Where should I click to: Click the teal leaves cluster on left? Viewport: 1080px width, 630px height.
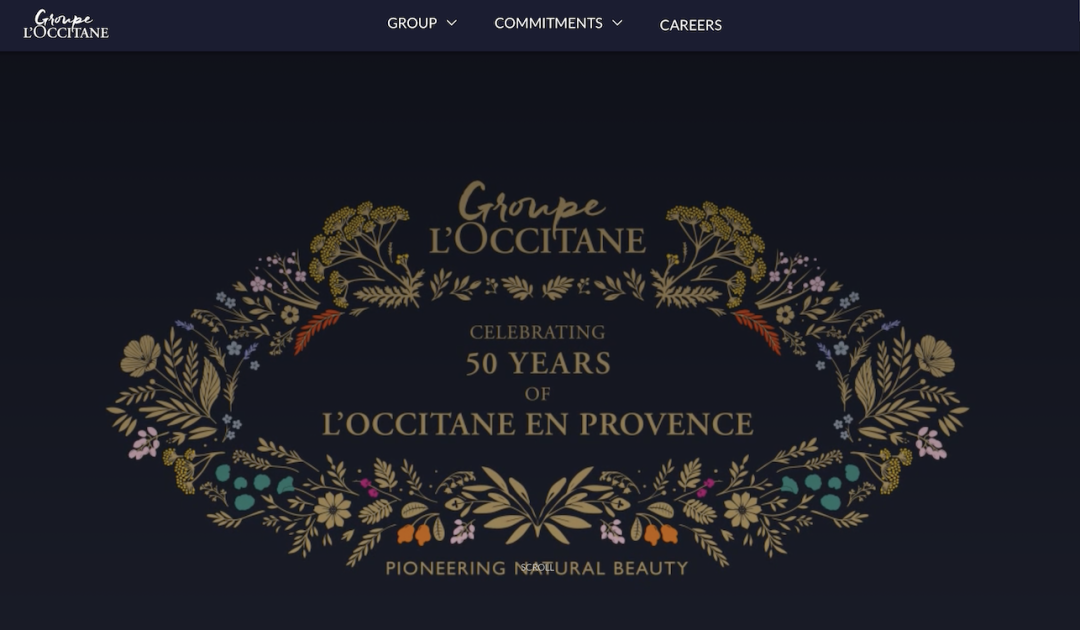click(x=253, y=486)
